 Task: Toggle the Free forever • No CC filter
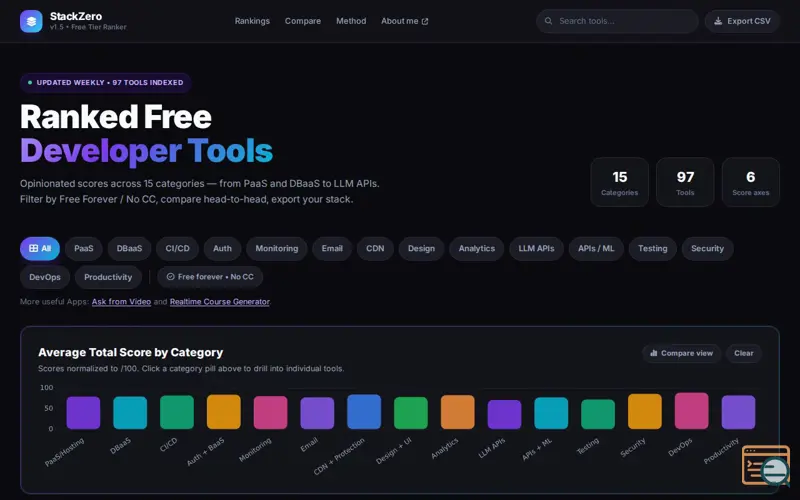click(x=210, y=277)
